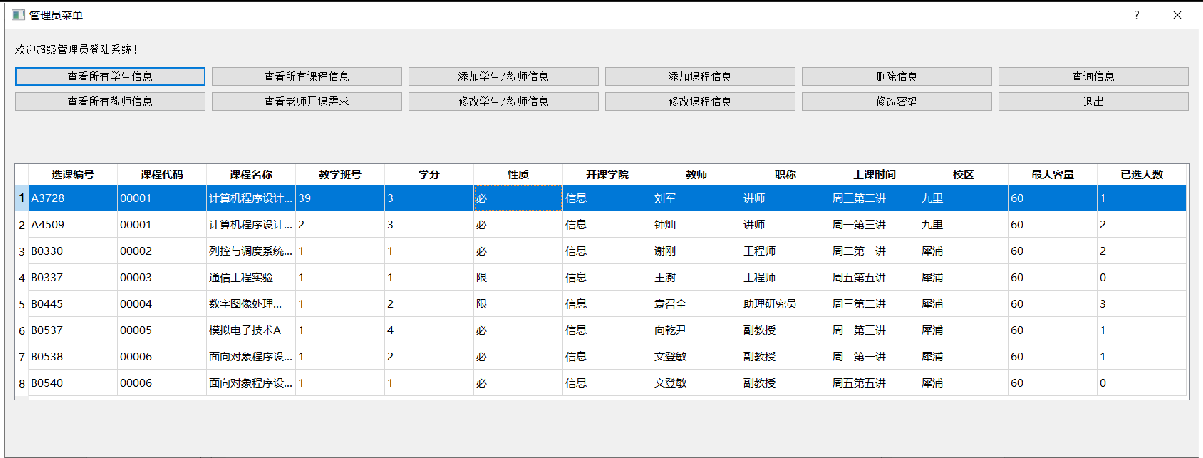The height and width of the screenshot is (458, 1203).
Task: Click enrolled count 3 in row B0445
Action: coord(1141,303)
